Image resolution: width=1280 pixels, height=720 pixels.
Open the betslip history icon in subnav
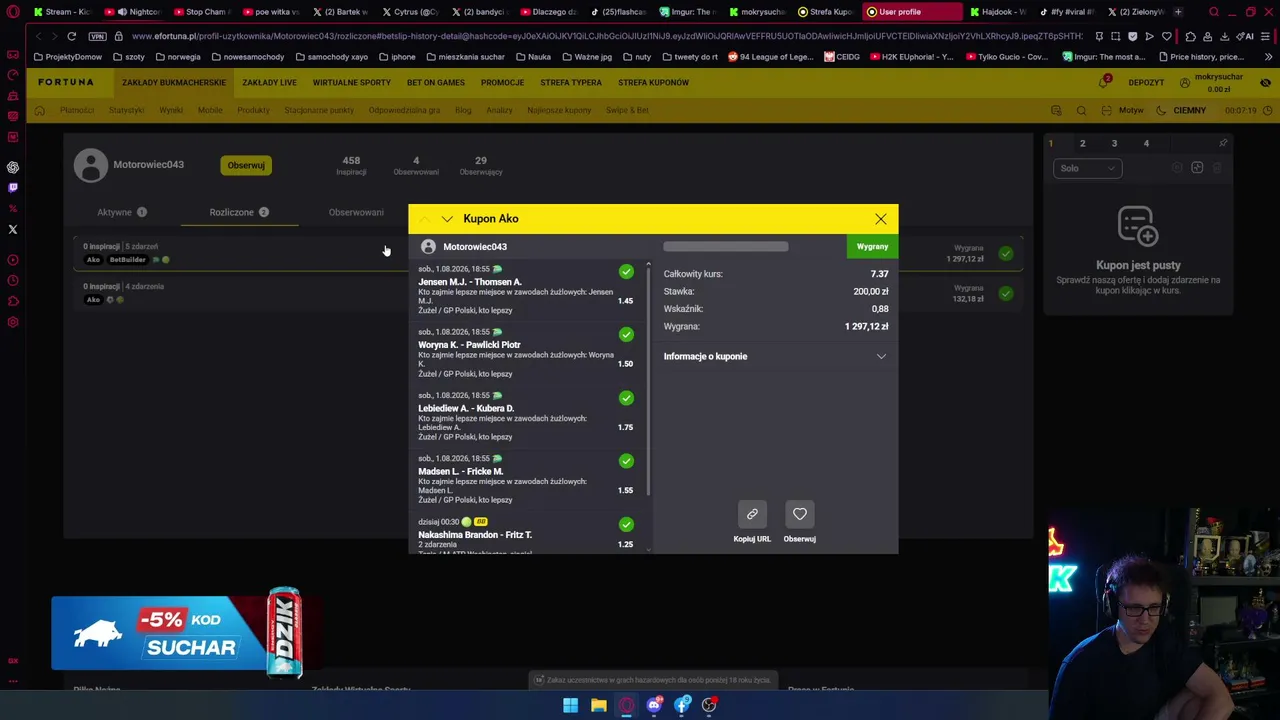(x=1056, y=110)
